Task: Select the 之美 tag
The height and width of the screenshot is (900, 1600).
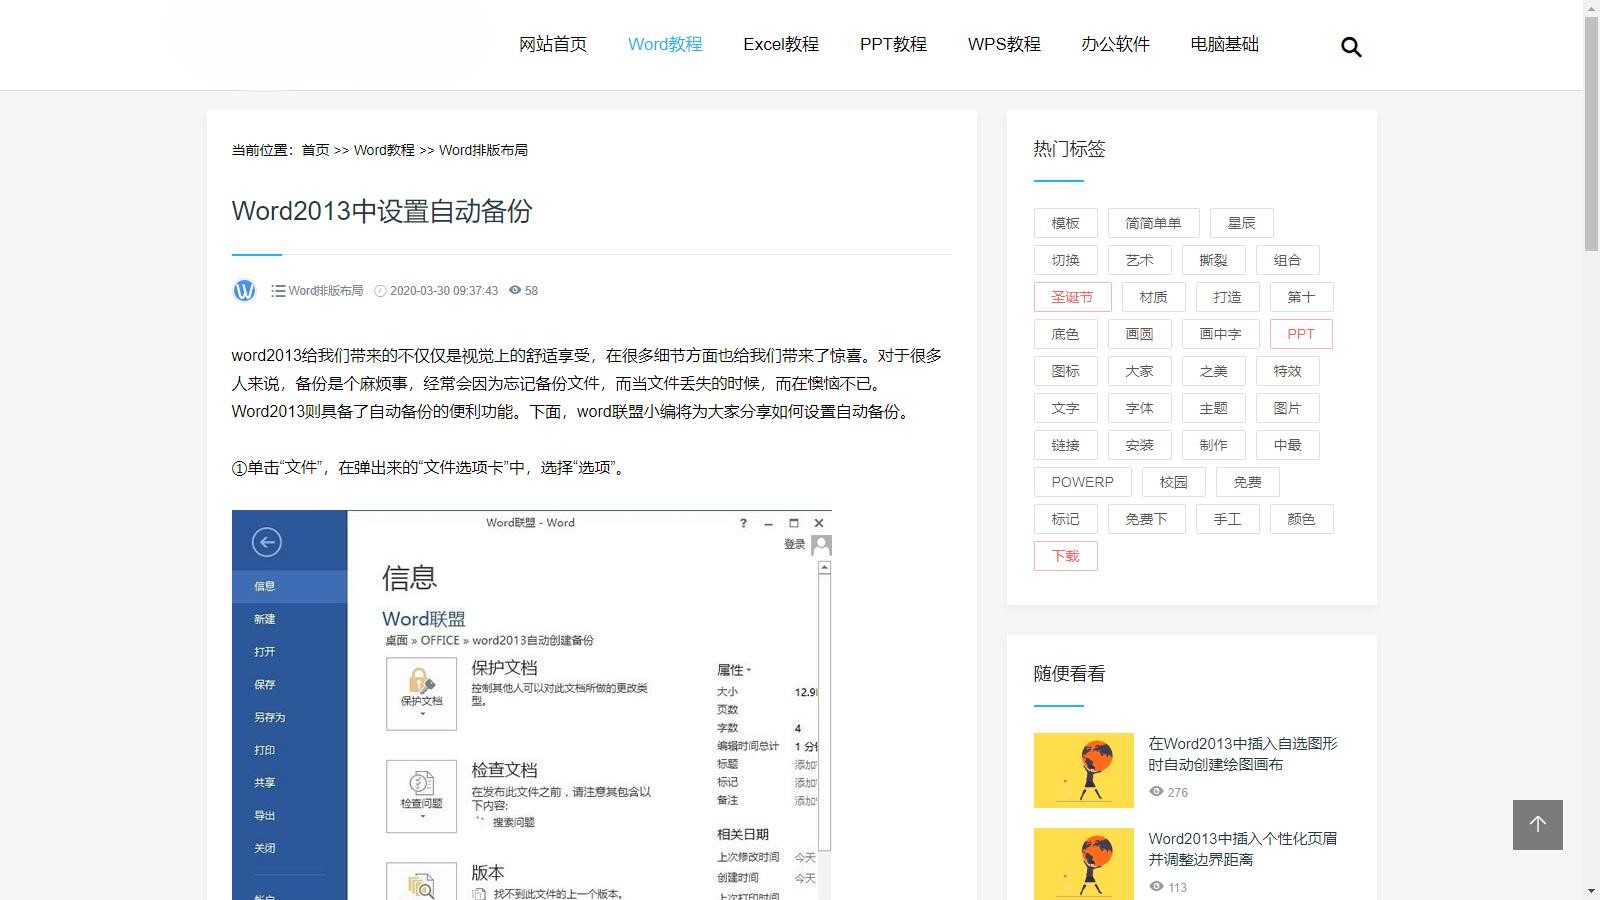Action: tap(1214, 371)
